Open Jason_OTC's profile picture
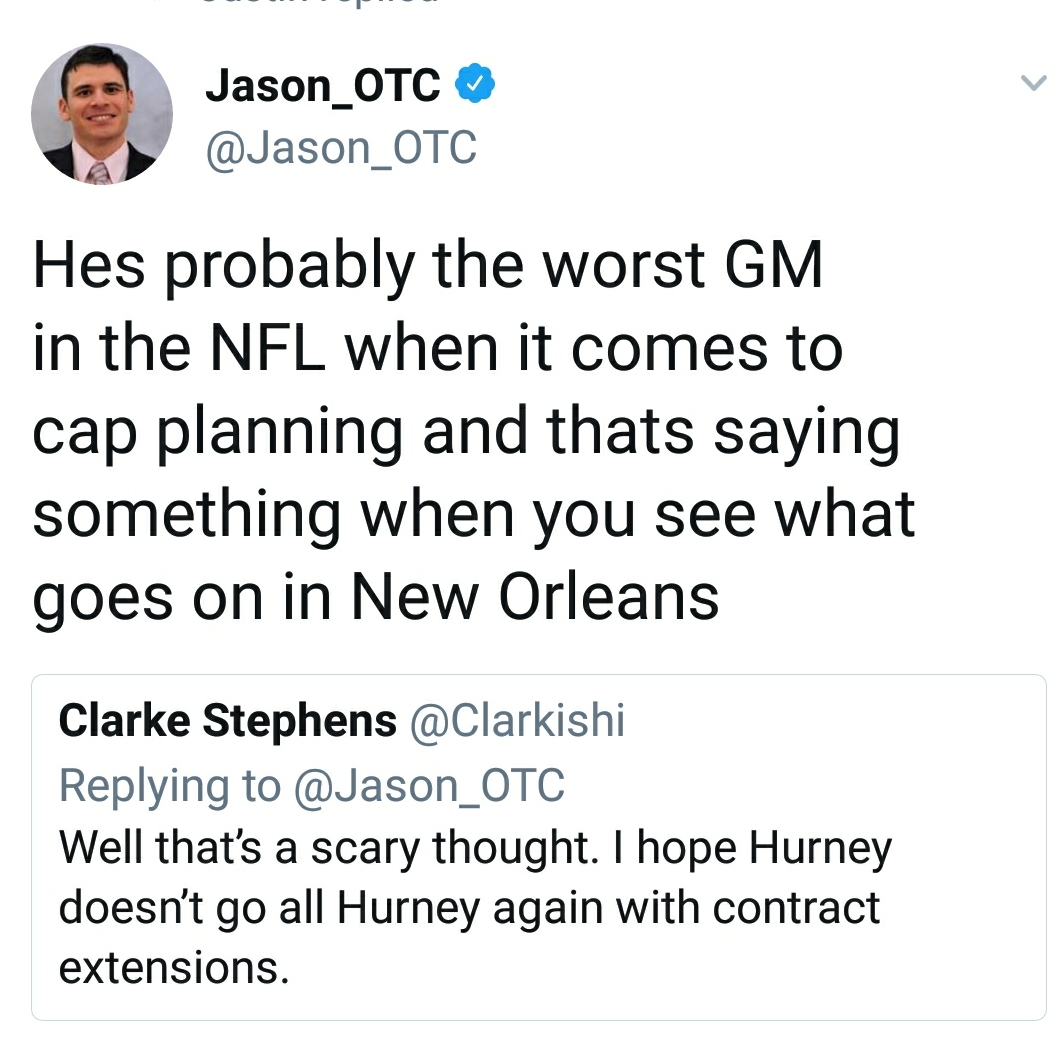The height and width of the screenshot is (1045, 1058). pos(102,114)
